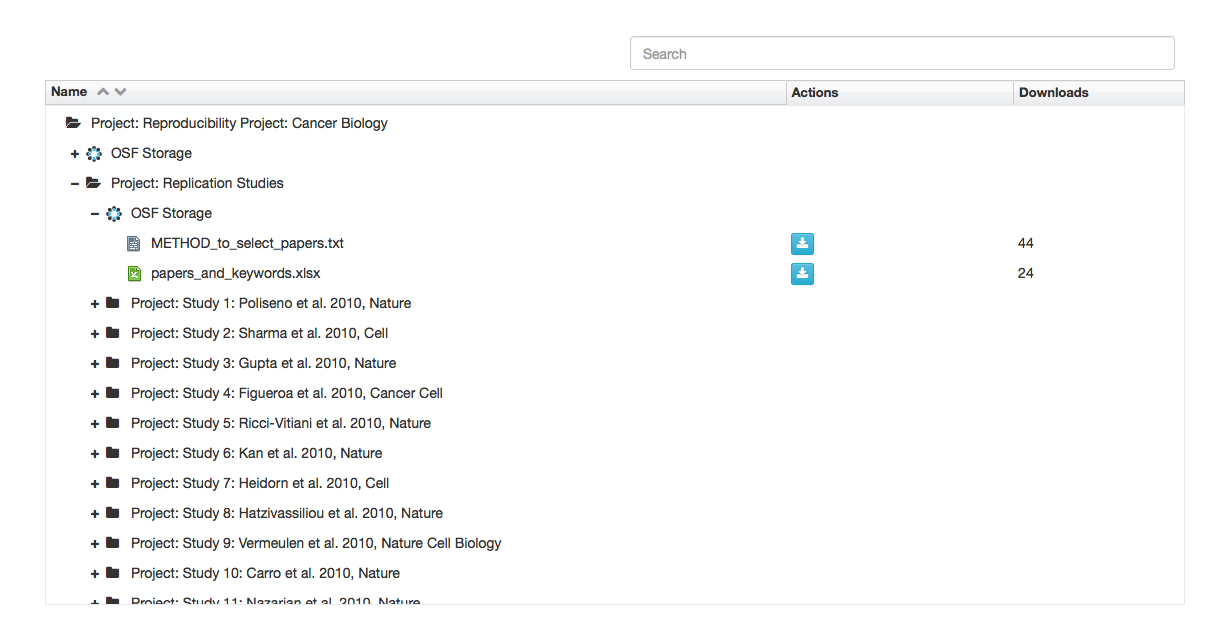Image resolution: width=1218 pixels, height=639 pixels.
Task: Download papers_and_keywords.xlsx using its download button
Action: click(802, 273)
